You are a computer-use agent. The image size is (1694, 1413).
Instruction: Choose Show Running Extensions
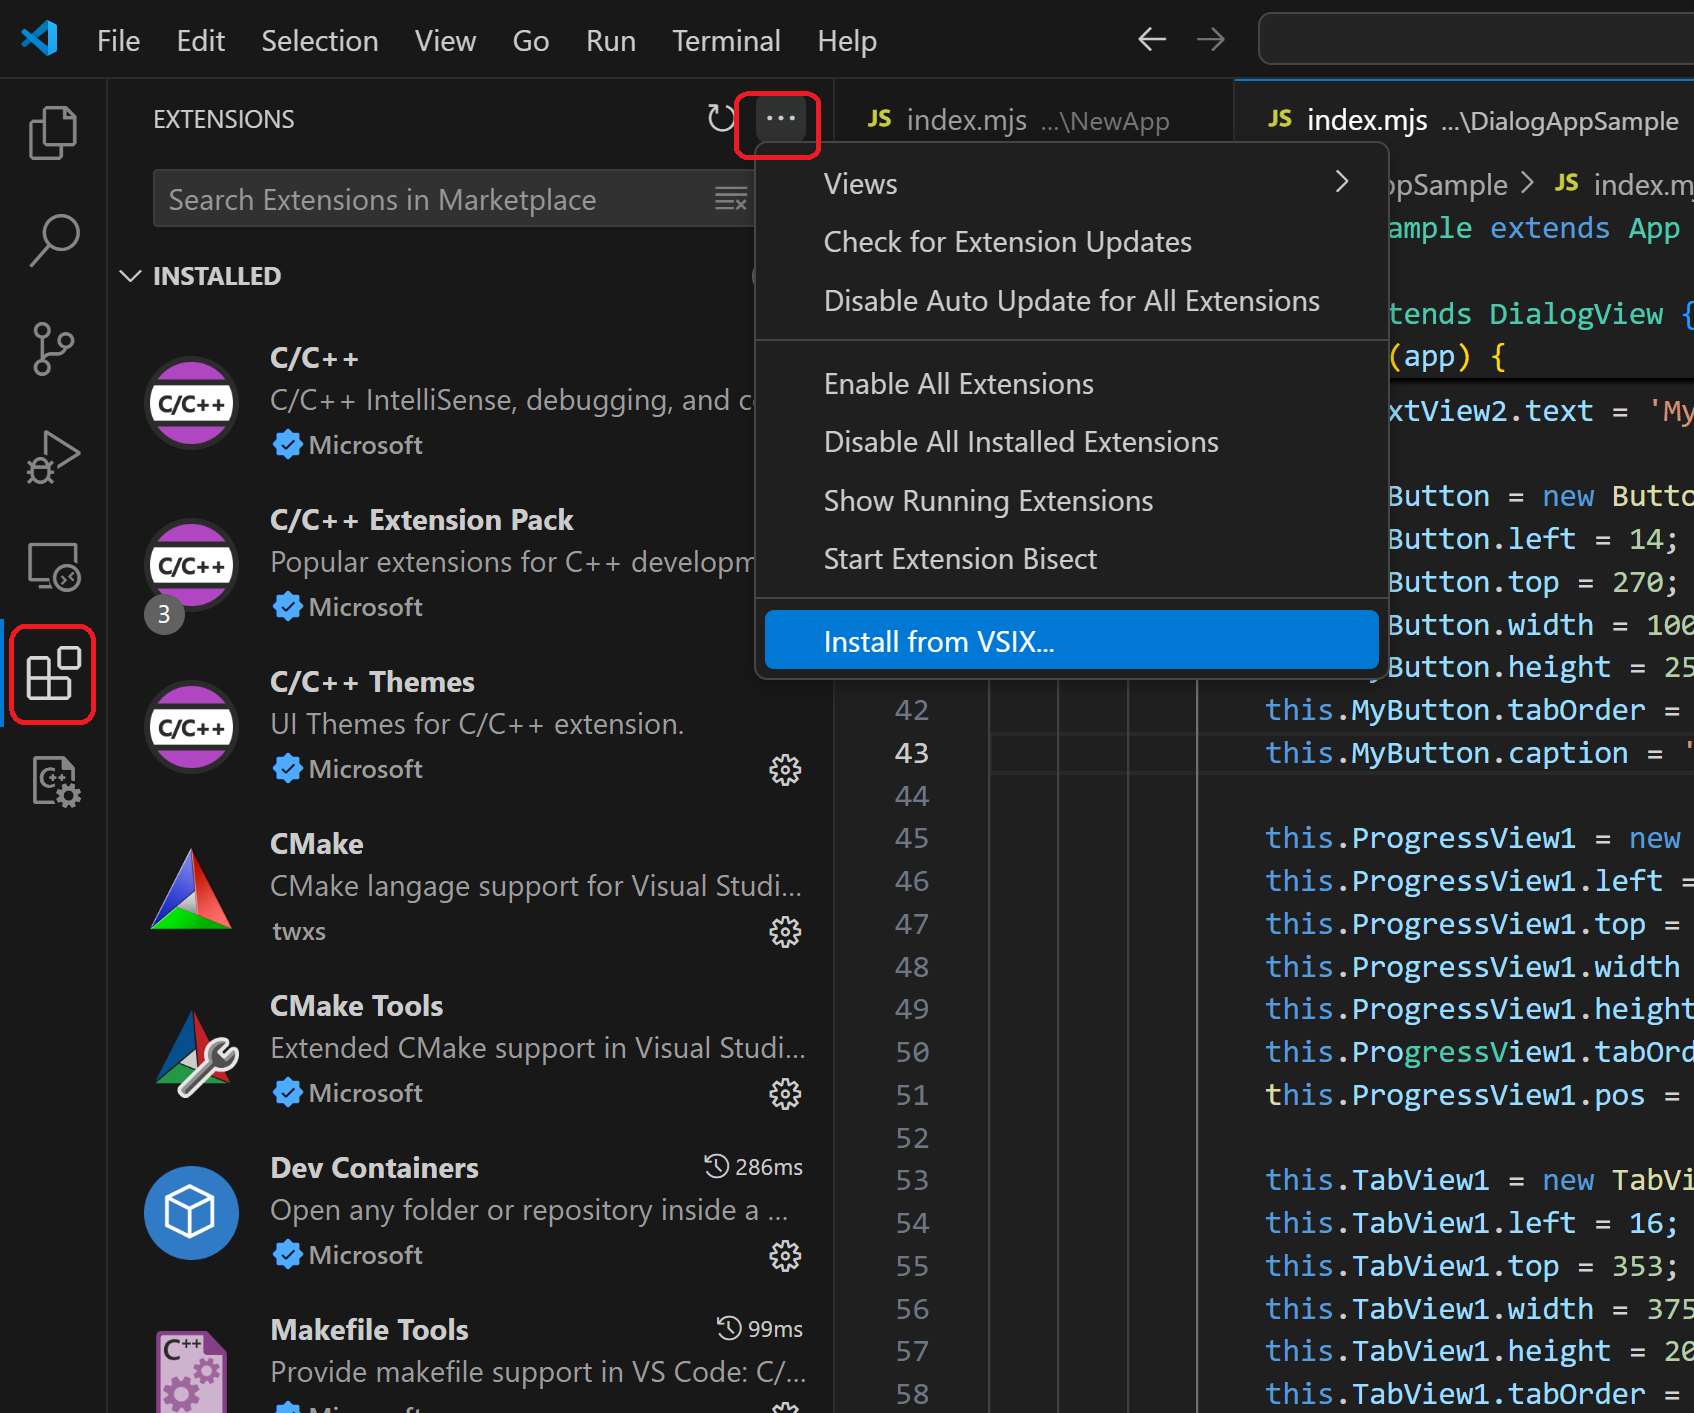[x=1071, y=501]
